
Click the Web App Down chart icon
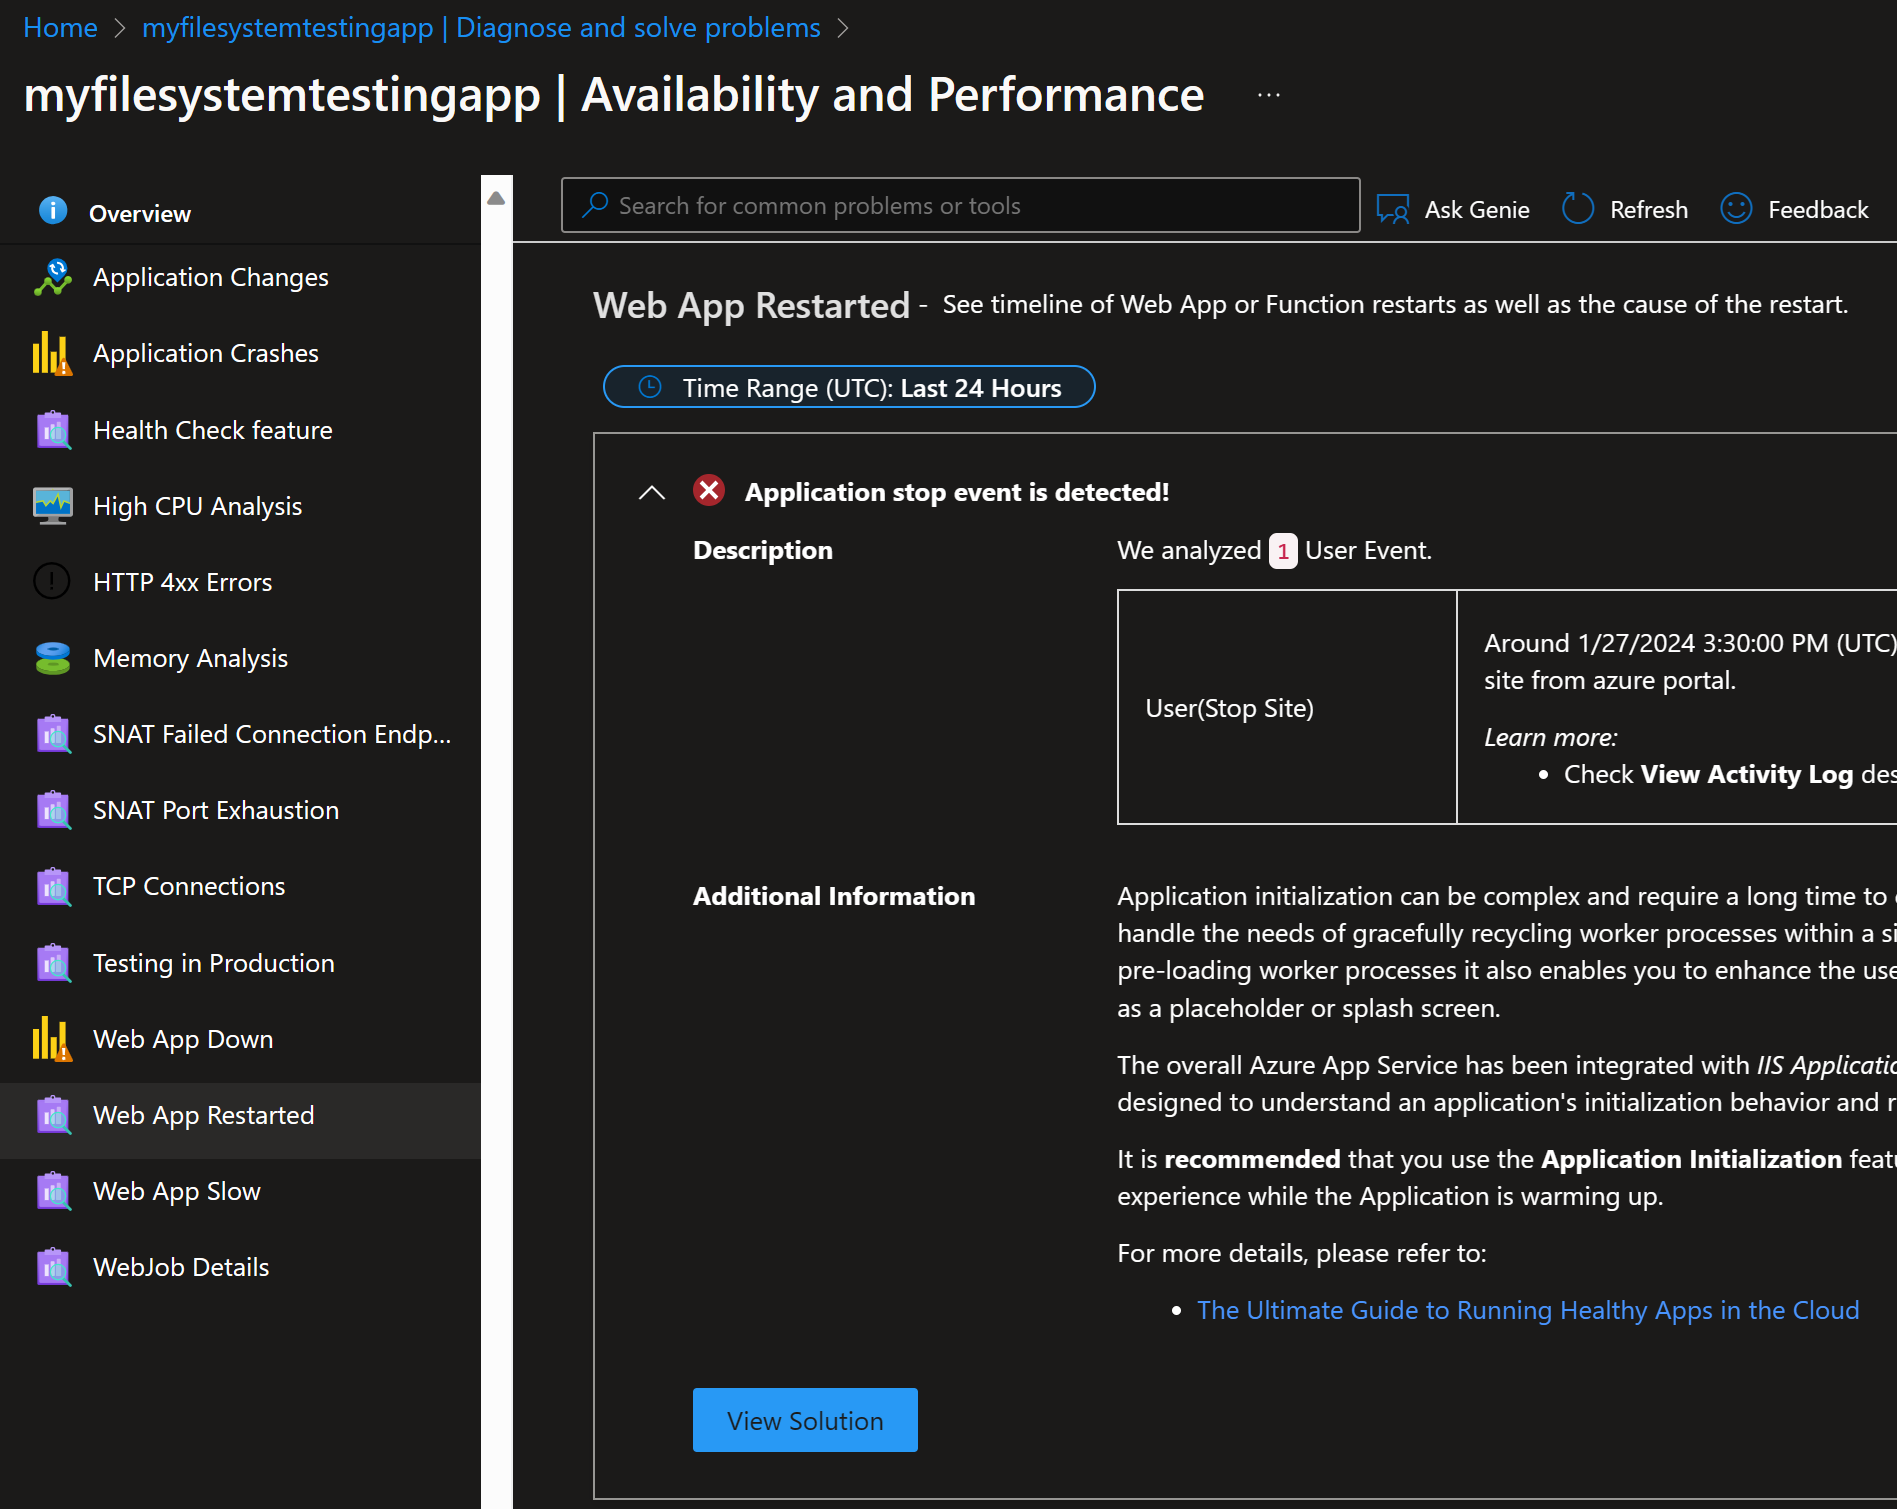(53, 1039)
